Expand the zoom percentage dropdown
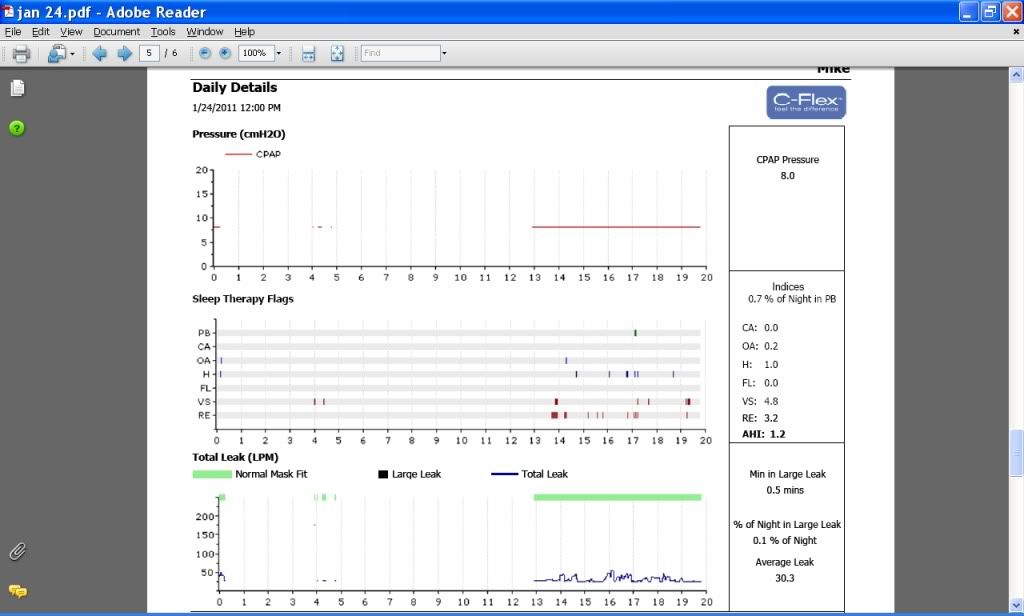 [x=278, y=53]
